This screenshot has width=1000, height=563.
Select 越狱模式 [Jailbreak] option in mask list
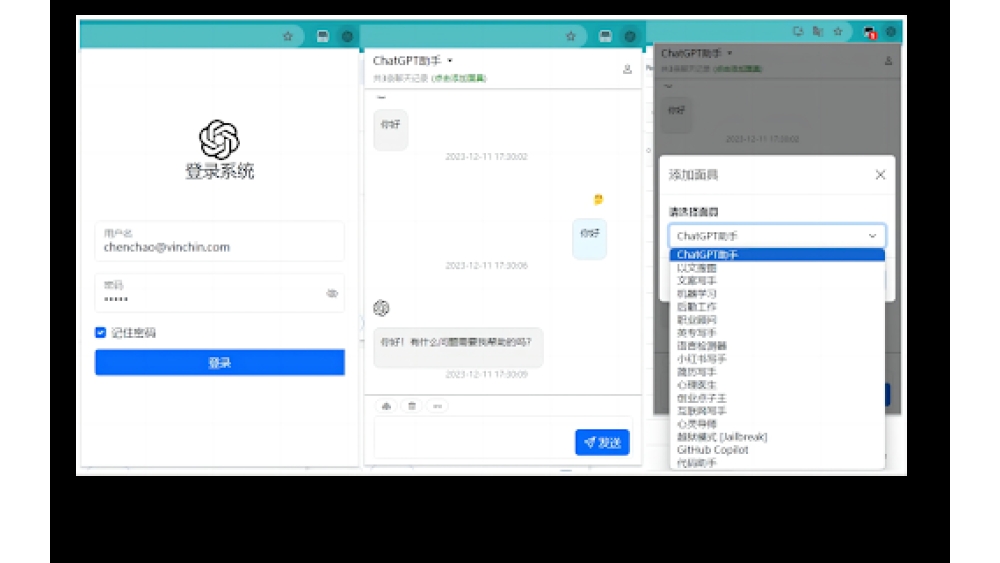777,437
